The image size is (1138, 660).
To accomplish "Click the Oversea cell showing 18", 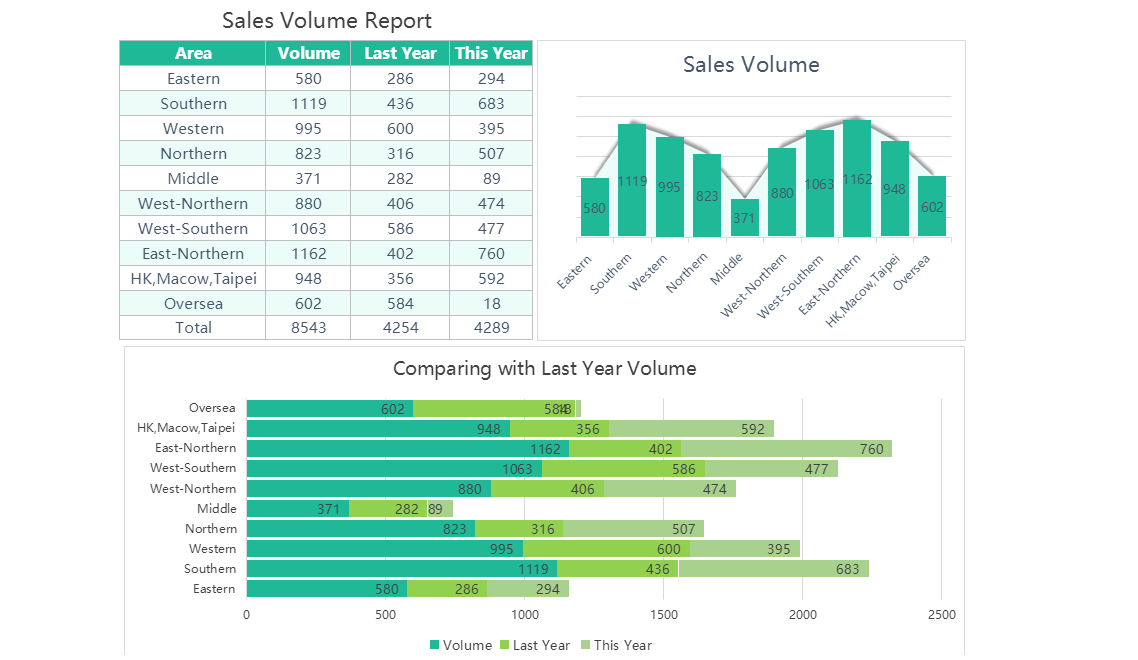I will 491,303.
